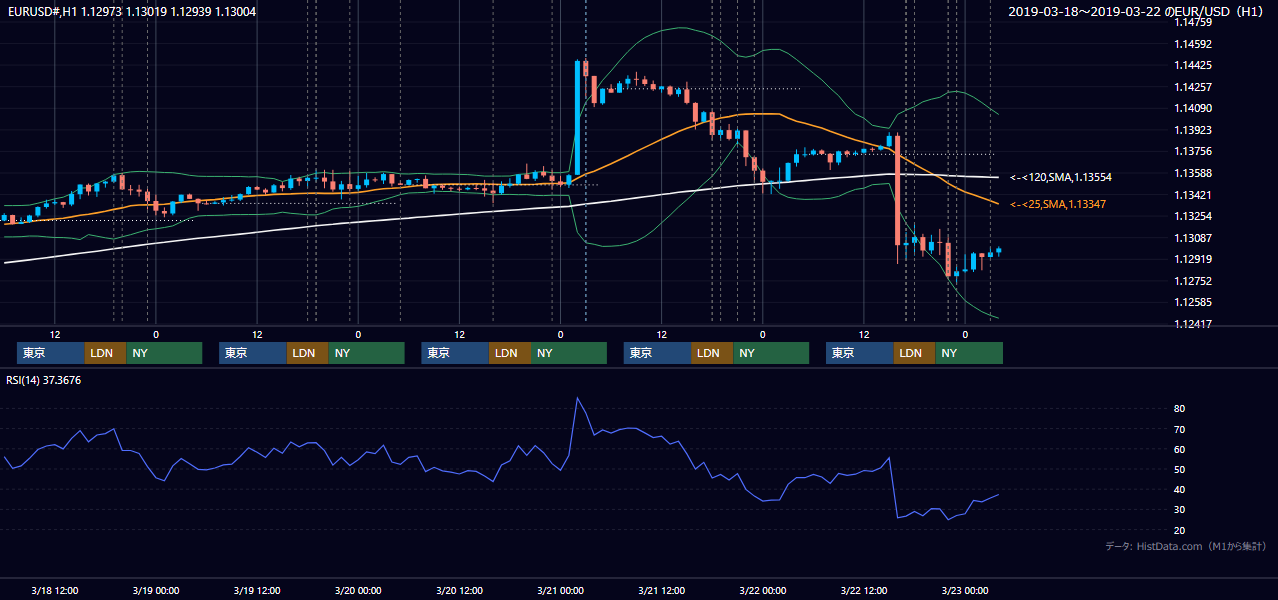Screen dimensions: 1278x600
Task: Click price axis label 1.13421
Action: tap(1192, 195)
